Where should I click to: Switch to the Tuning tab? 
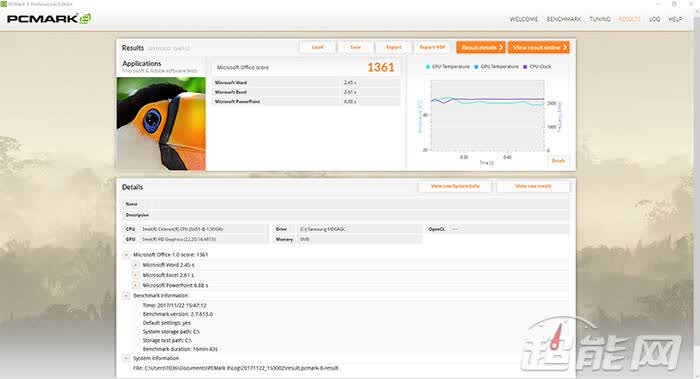point(600,19)
